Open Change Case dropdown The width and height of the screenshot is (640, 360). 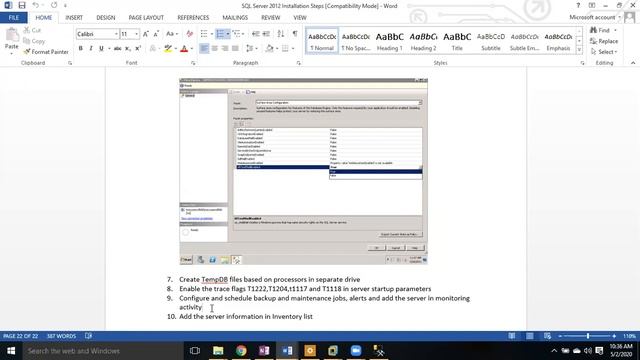point(172,34)
